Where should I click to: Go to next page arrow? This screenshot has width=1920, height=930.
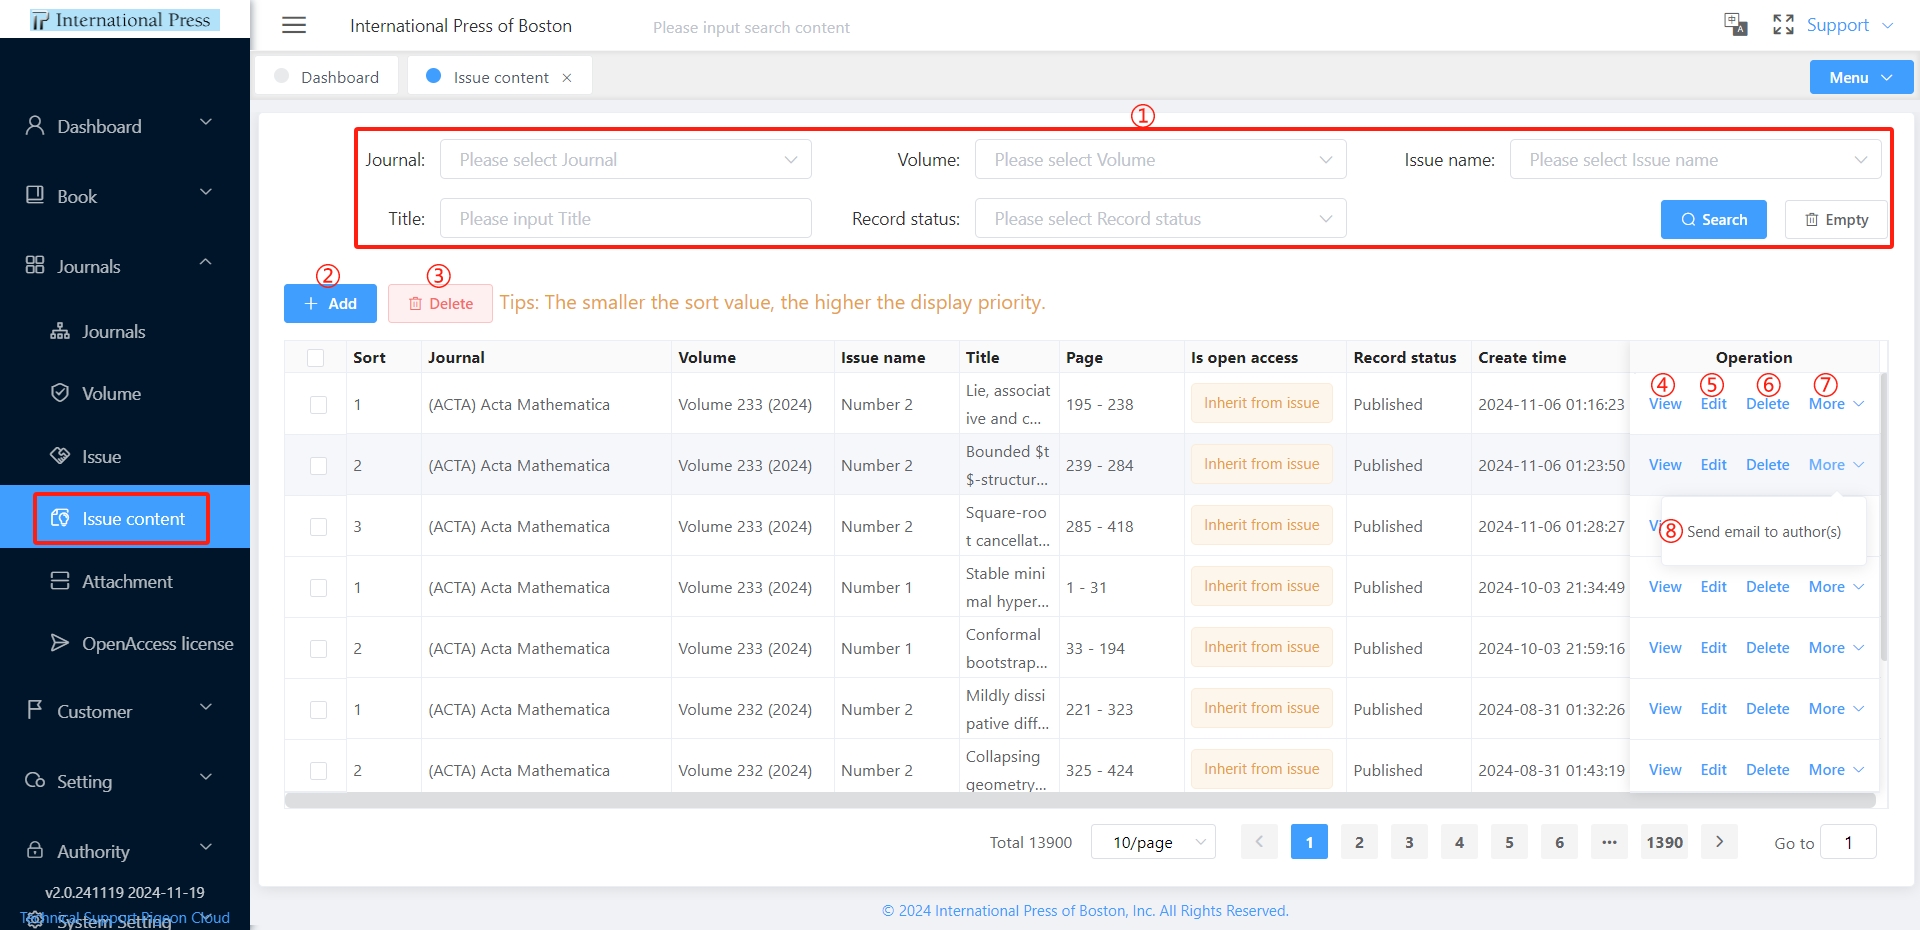tap(1720, 842)
